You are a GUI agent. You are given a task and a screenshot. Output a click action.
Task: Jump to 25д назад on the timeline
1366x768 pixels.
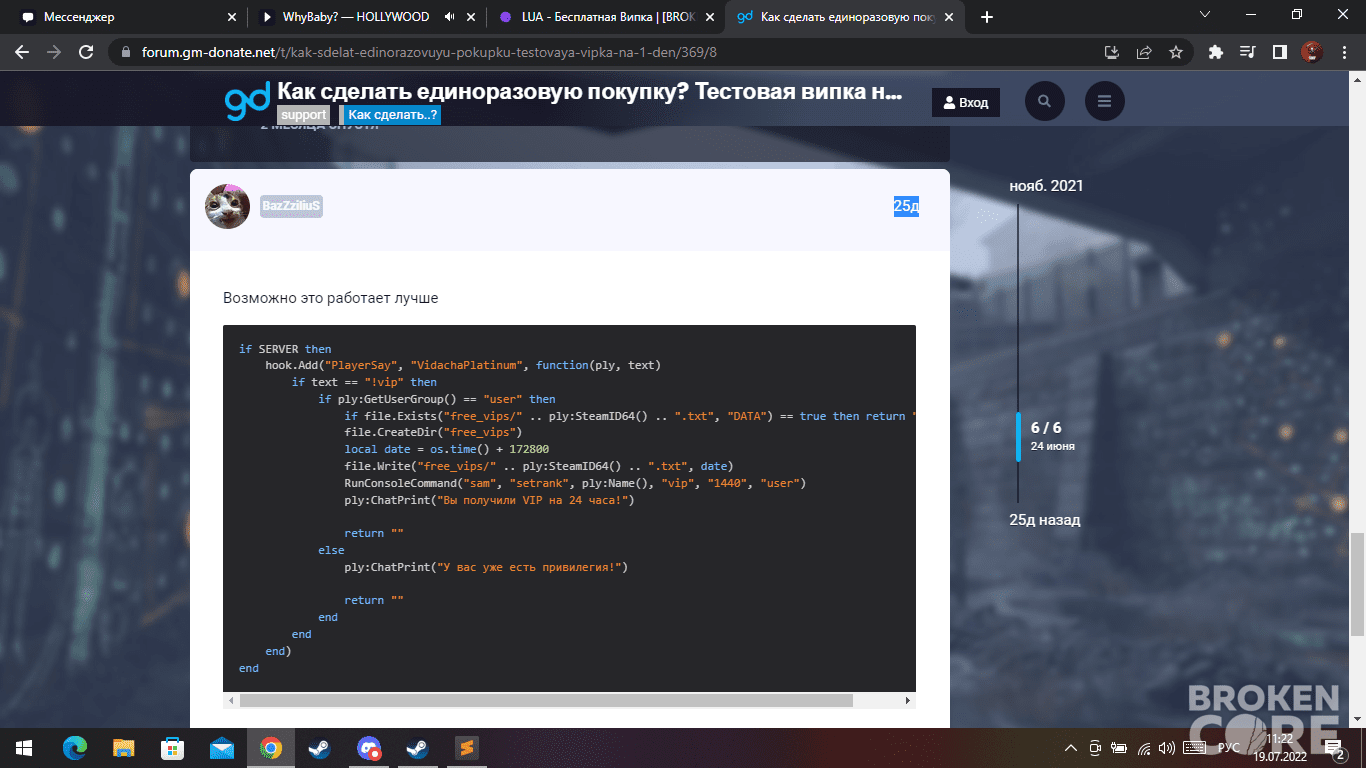click(1045, 520)
